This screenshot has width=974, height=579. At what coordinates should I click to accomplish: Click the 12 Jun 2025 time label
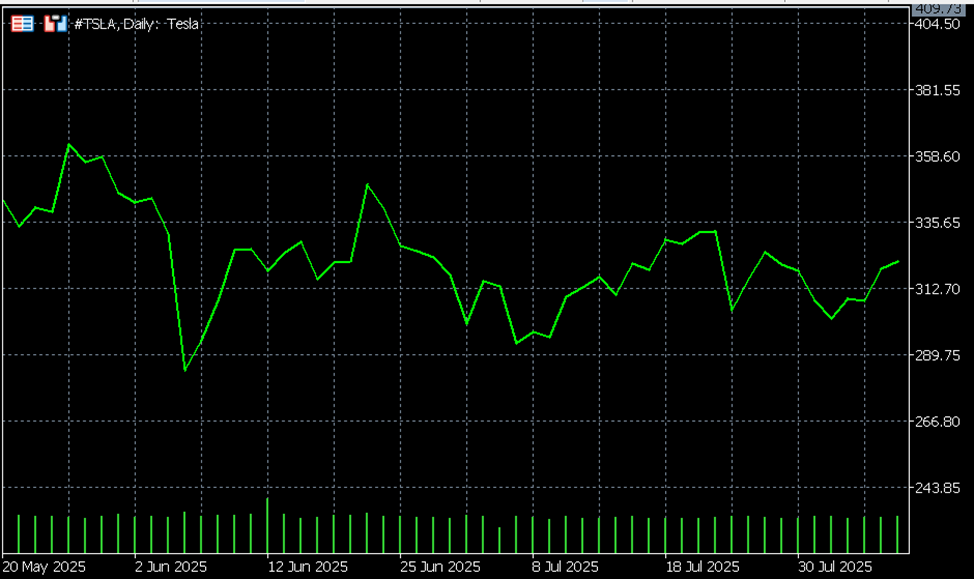click(307, 567)
